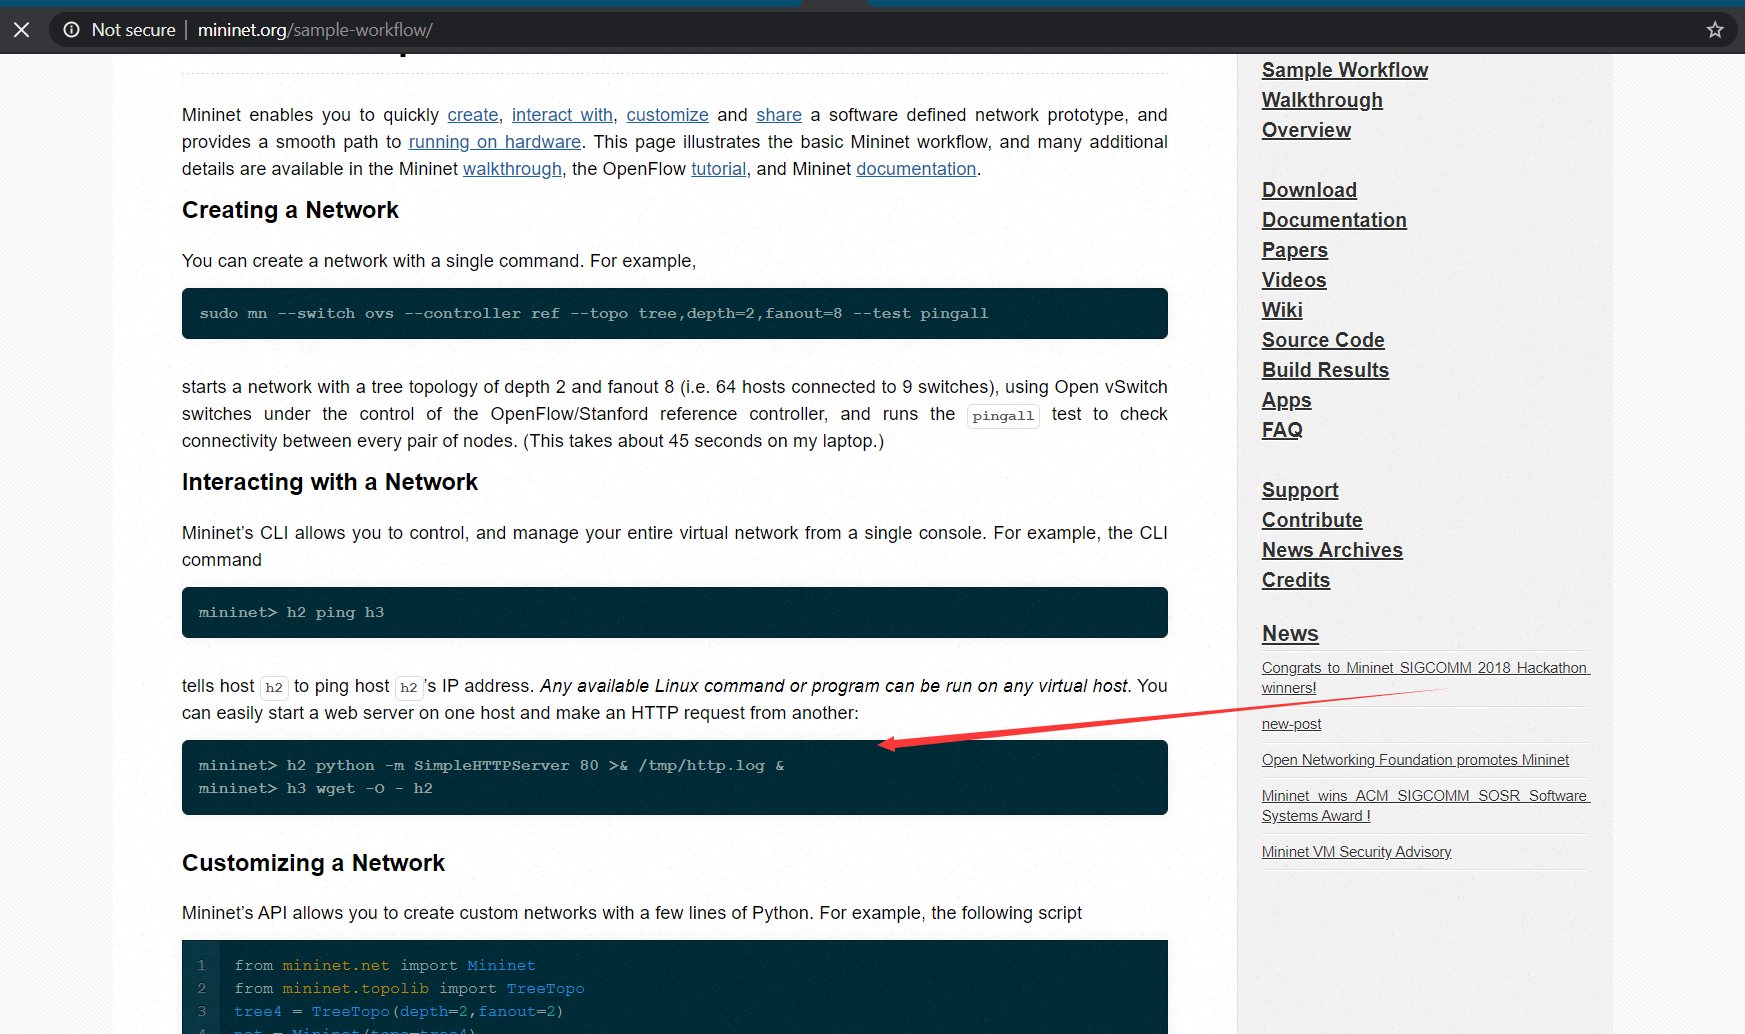Open Build Results in sidebar

pos(1325,370)
